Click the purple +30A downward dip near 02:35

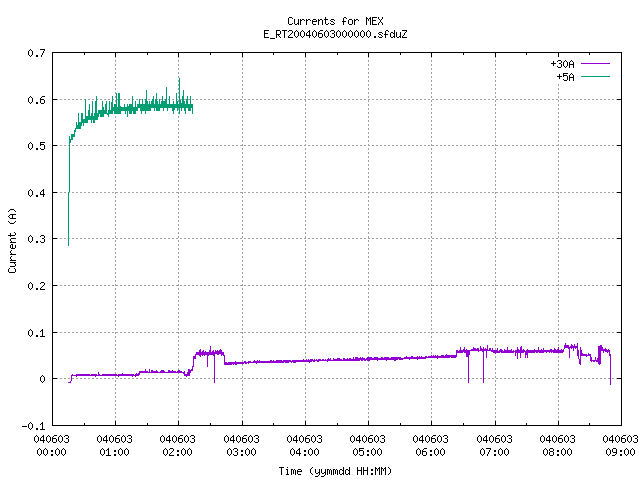click(x=214, y=369)
